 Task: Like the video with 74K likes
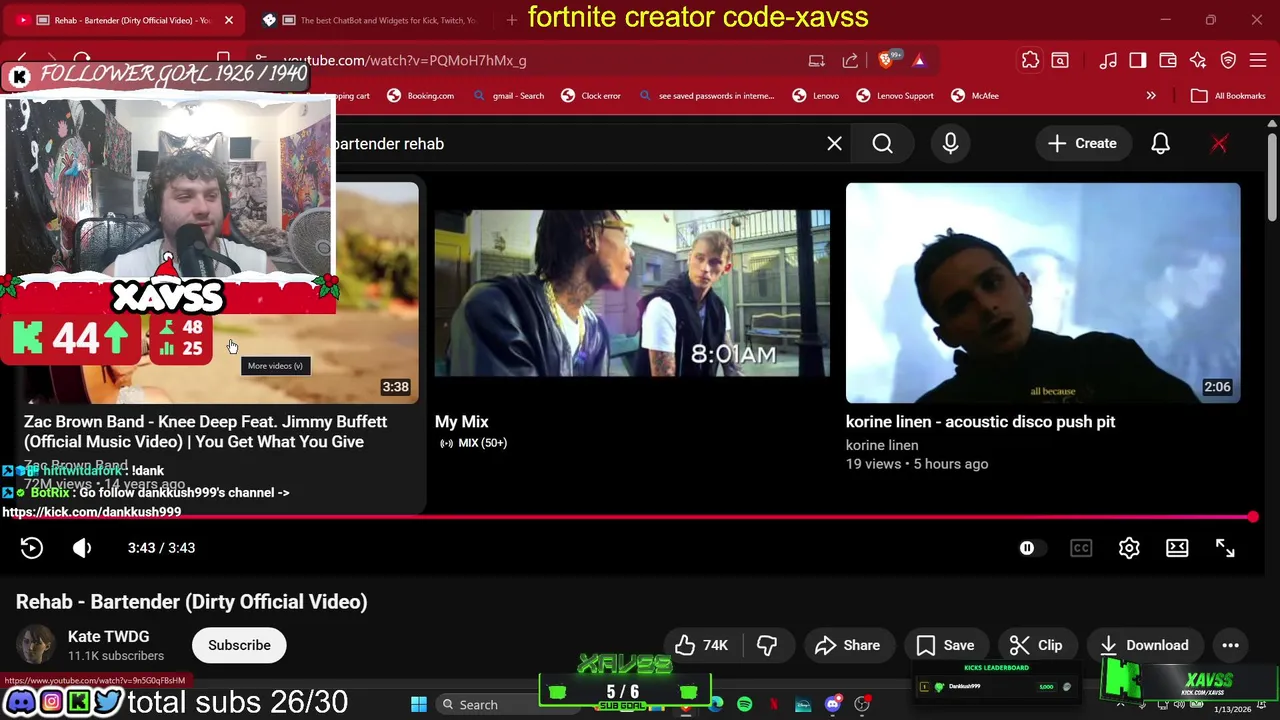click(x=702, y=646)
